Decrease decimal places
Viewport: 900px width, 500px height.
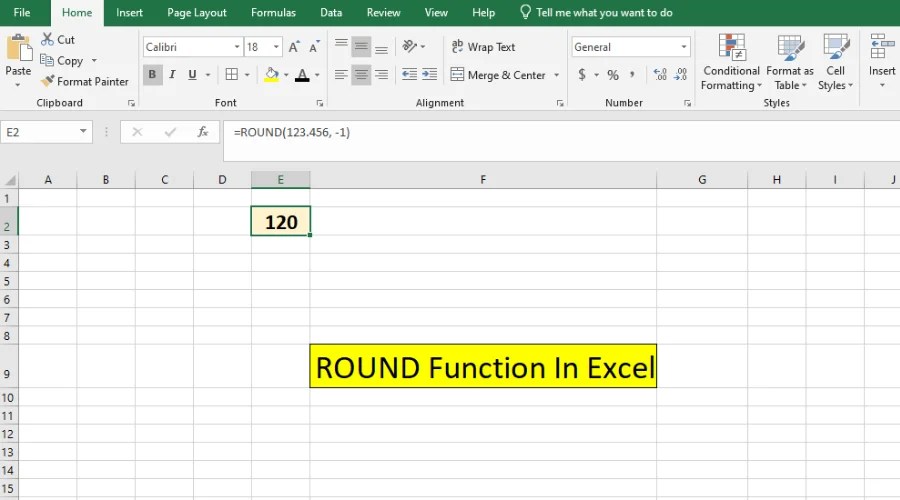[680, 75]
